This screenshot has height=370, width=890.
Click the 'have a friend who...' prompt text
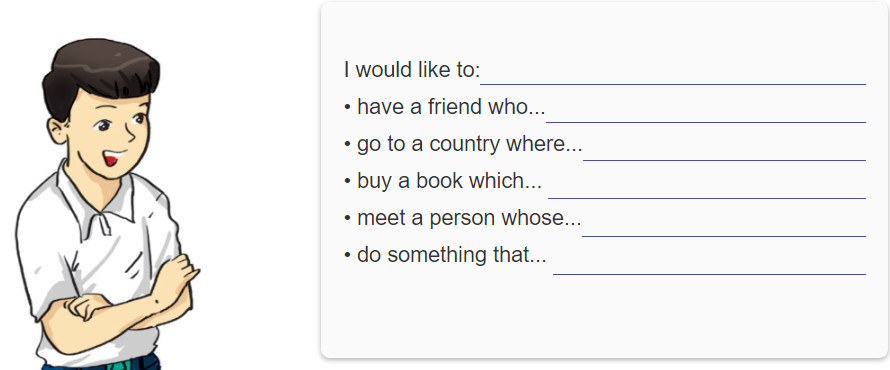click(x=451, y=107)
